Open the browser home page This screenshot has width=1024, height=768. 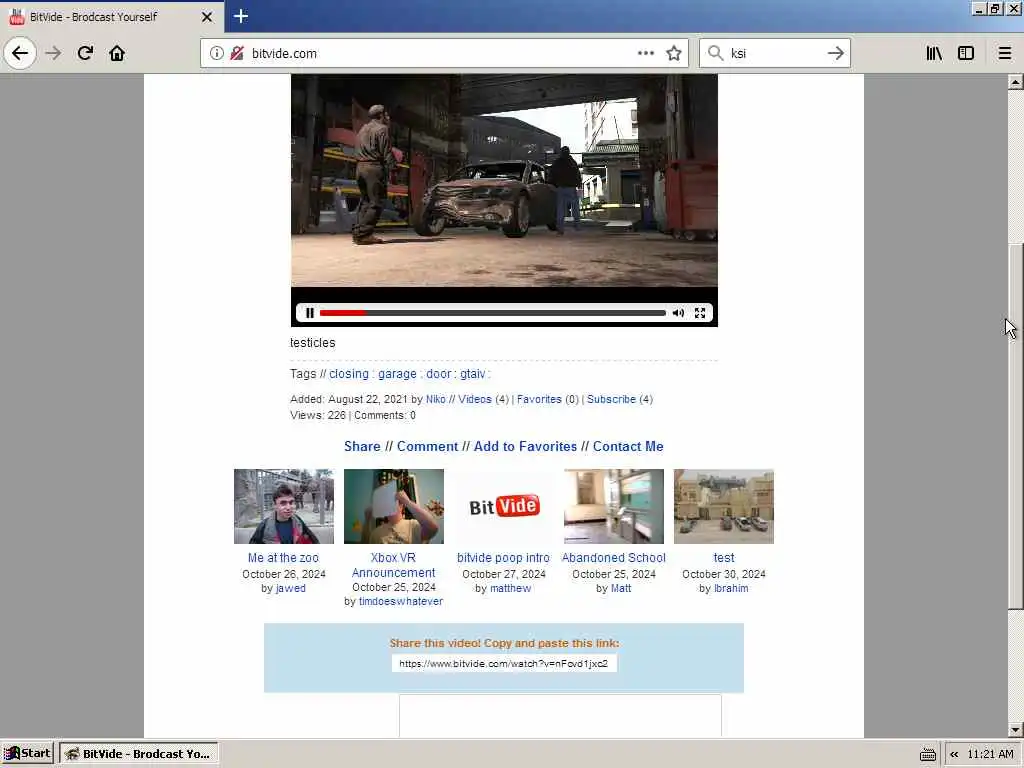(117, 53)
